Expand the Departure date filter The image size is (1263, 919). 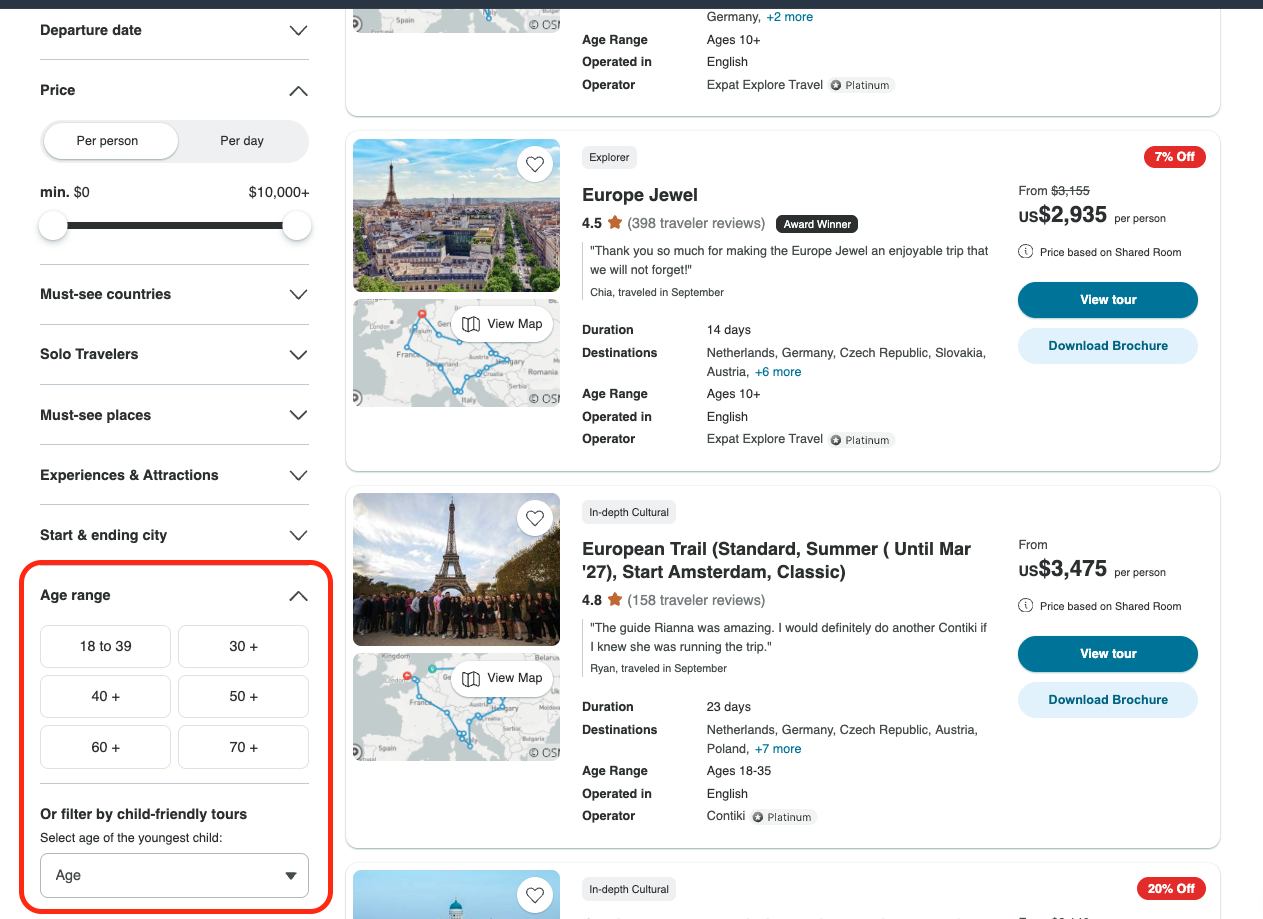174,30
